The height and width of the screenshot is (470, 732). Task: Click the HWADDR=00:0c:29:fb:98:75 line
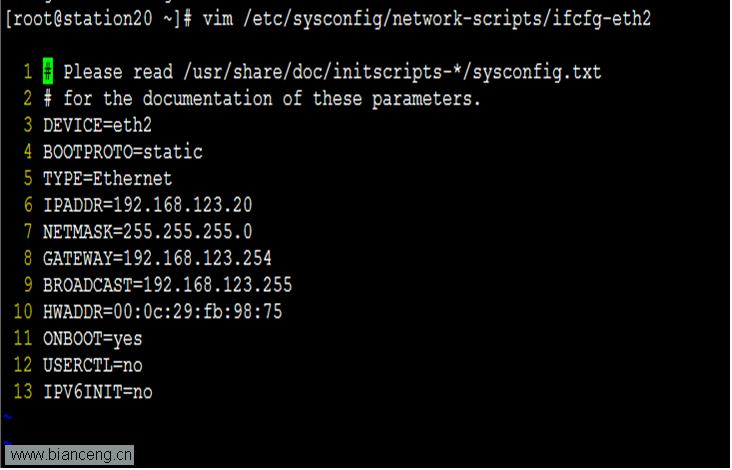point(162,312)
